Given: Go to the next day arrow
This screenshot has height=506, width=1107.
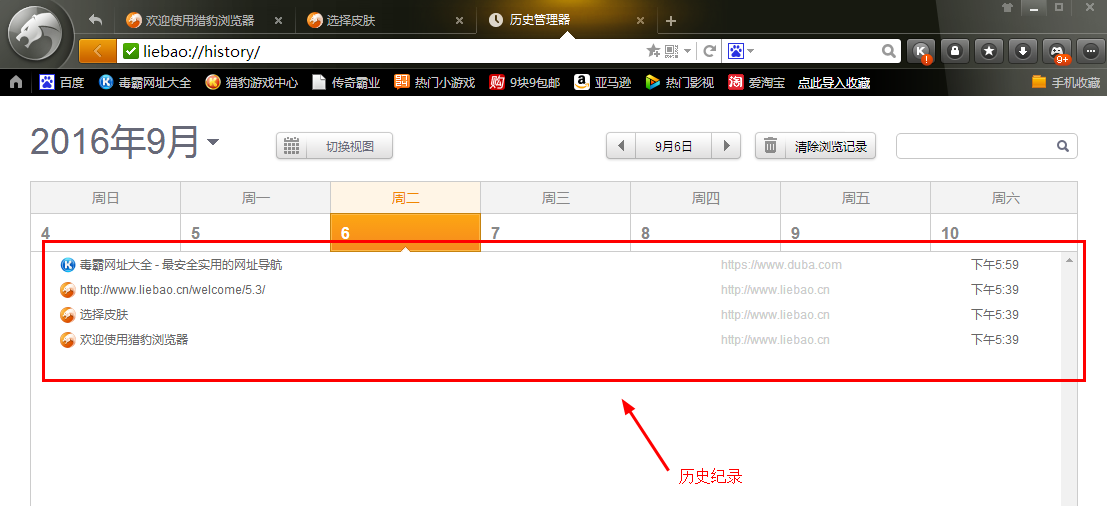Looking at the screenshot, I should pyautogui.click(x=726, y=146).
